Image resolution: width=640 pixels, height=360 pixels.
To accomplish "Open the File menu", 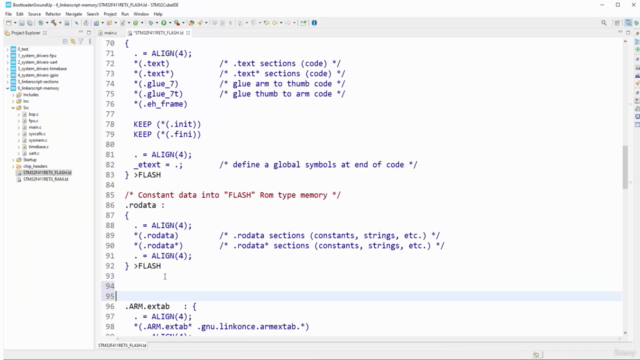I will click(x=8, y=14).
